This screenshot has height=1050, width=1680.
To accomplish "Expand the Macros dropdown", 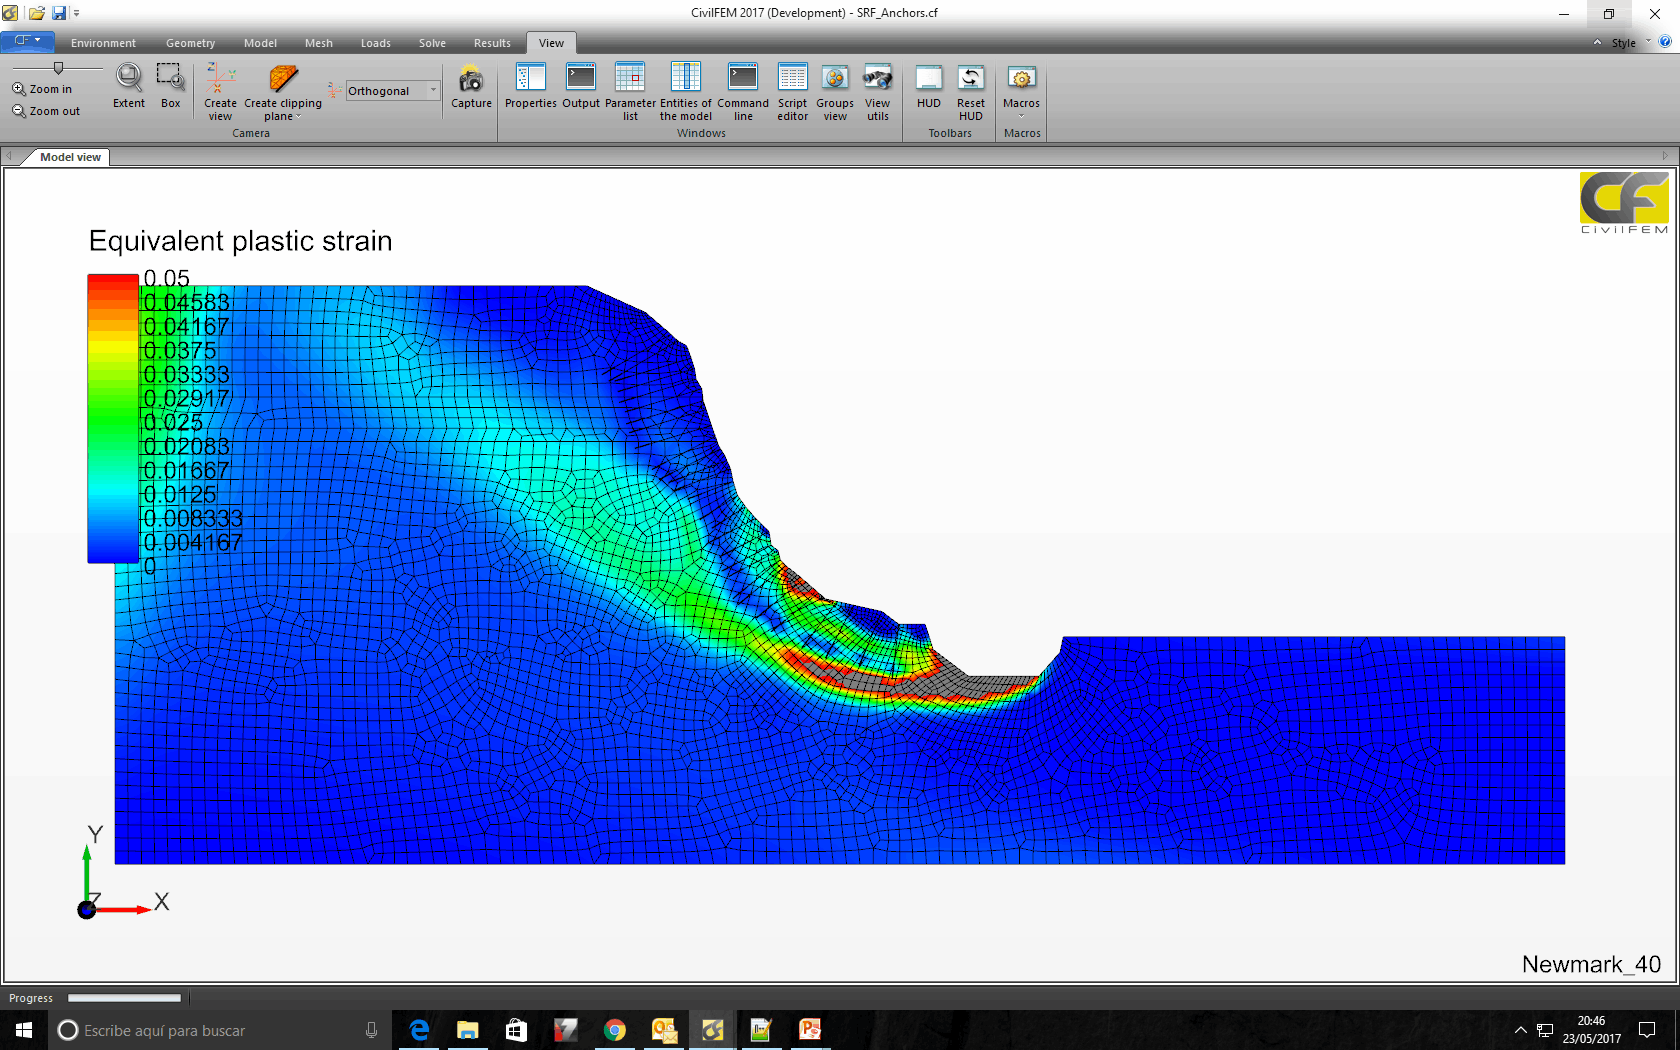I will pyautogui.click(x=1021, y=117).
